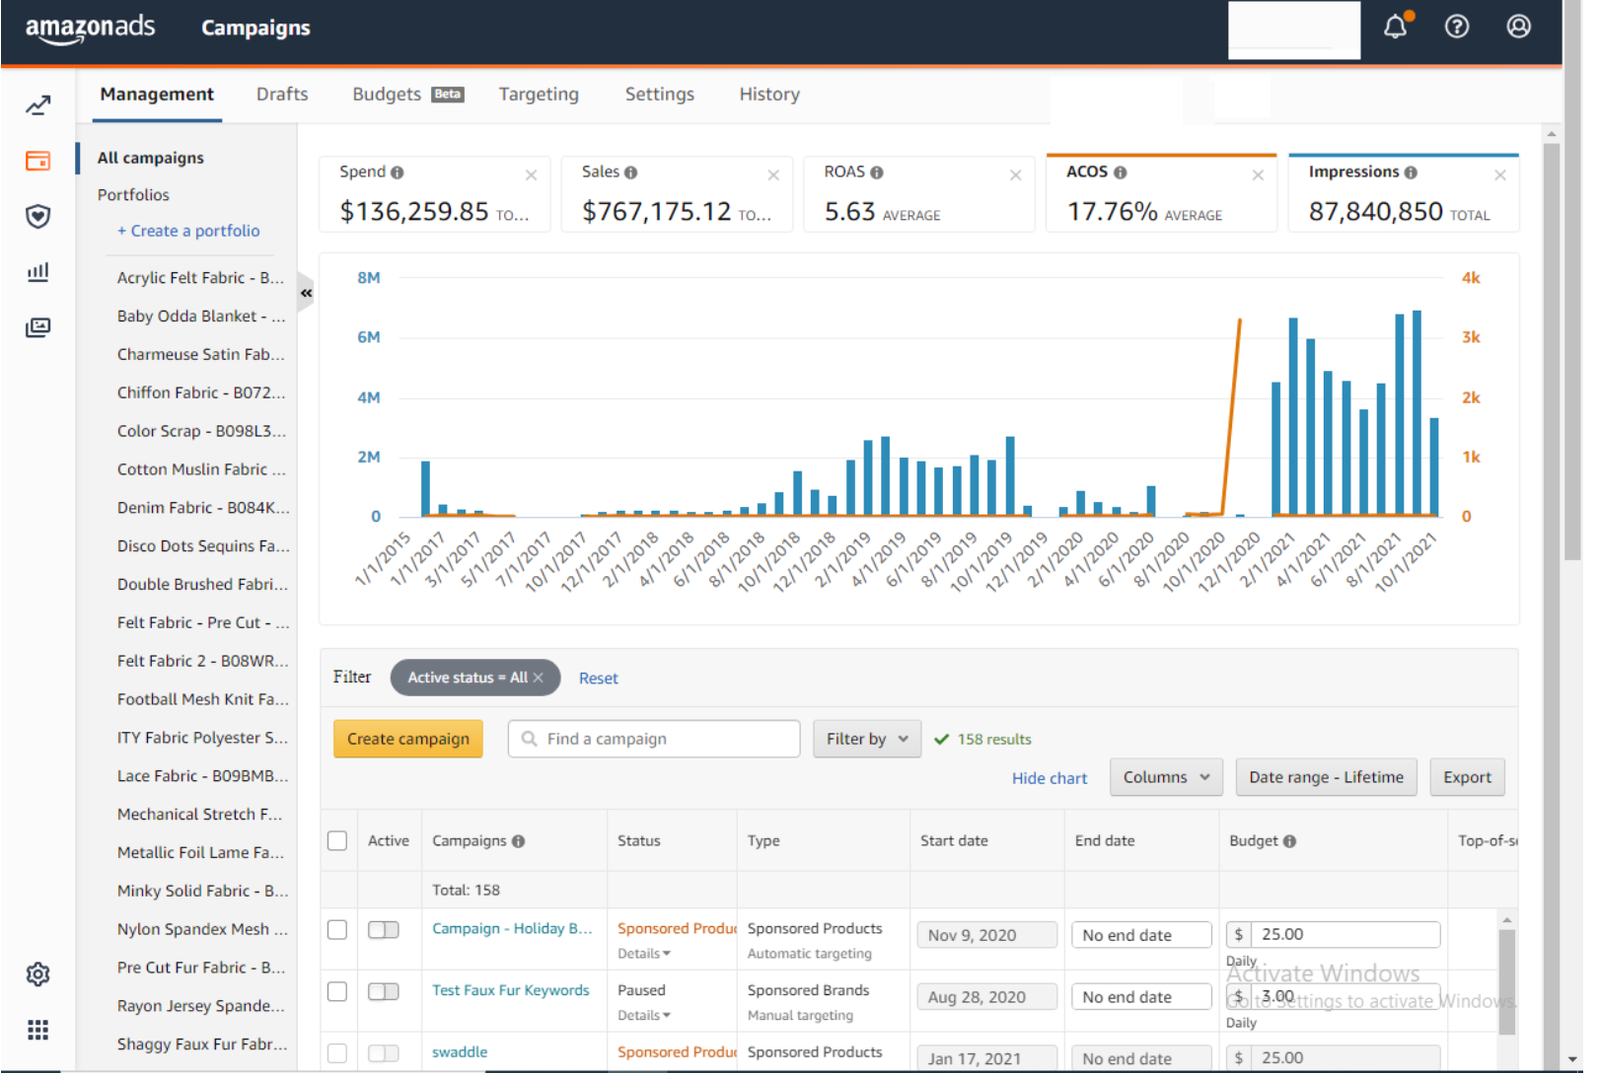Switch to the Targeting tab
The image size is (1600, 1073).
(x=539, y=94)
